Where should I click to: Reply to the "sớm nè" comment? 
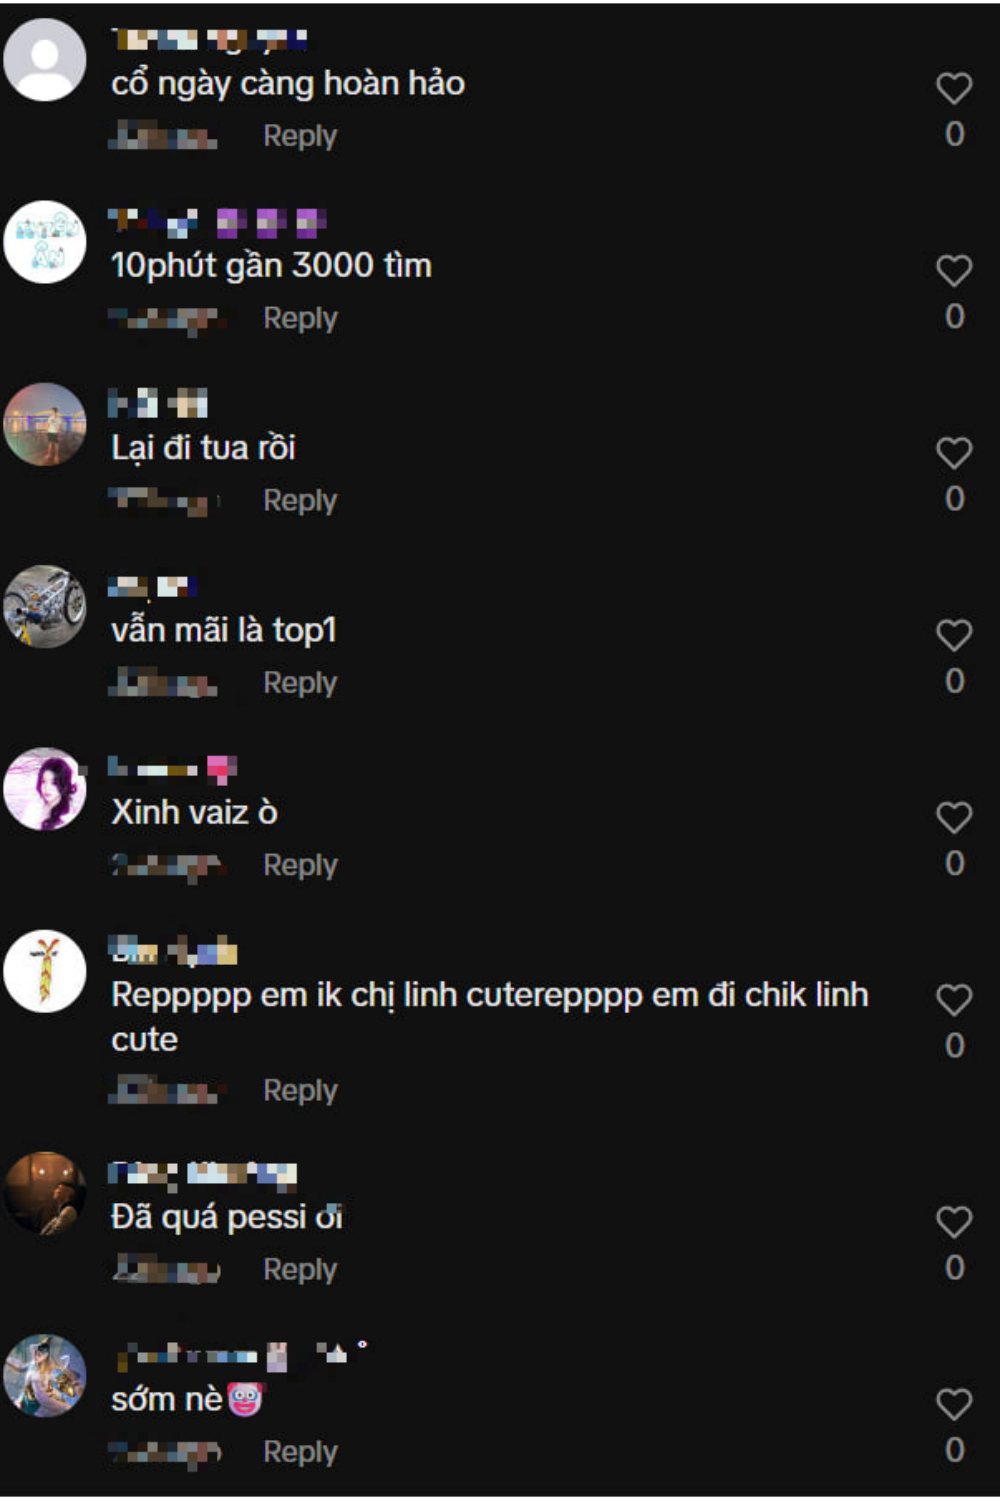coord(300,1452)
